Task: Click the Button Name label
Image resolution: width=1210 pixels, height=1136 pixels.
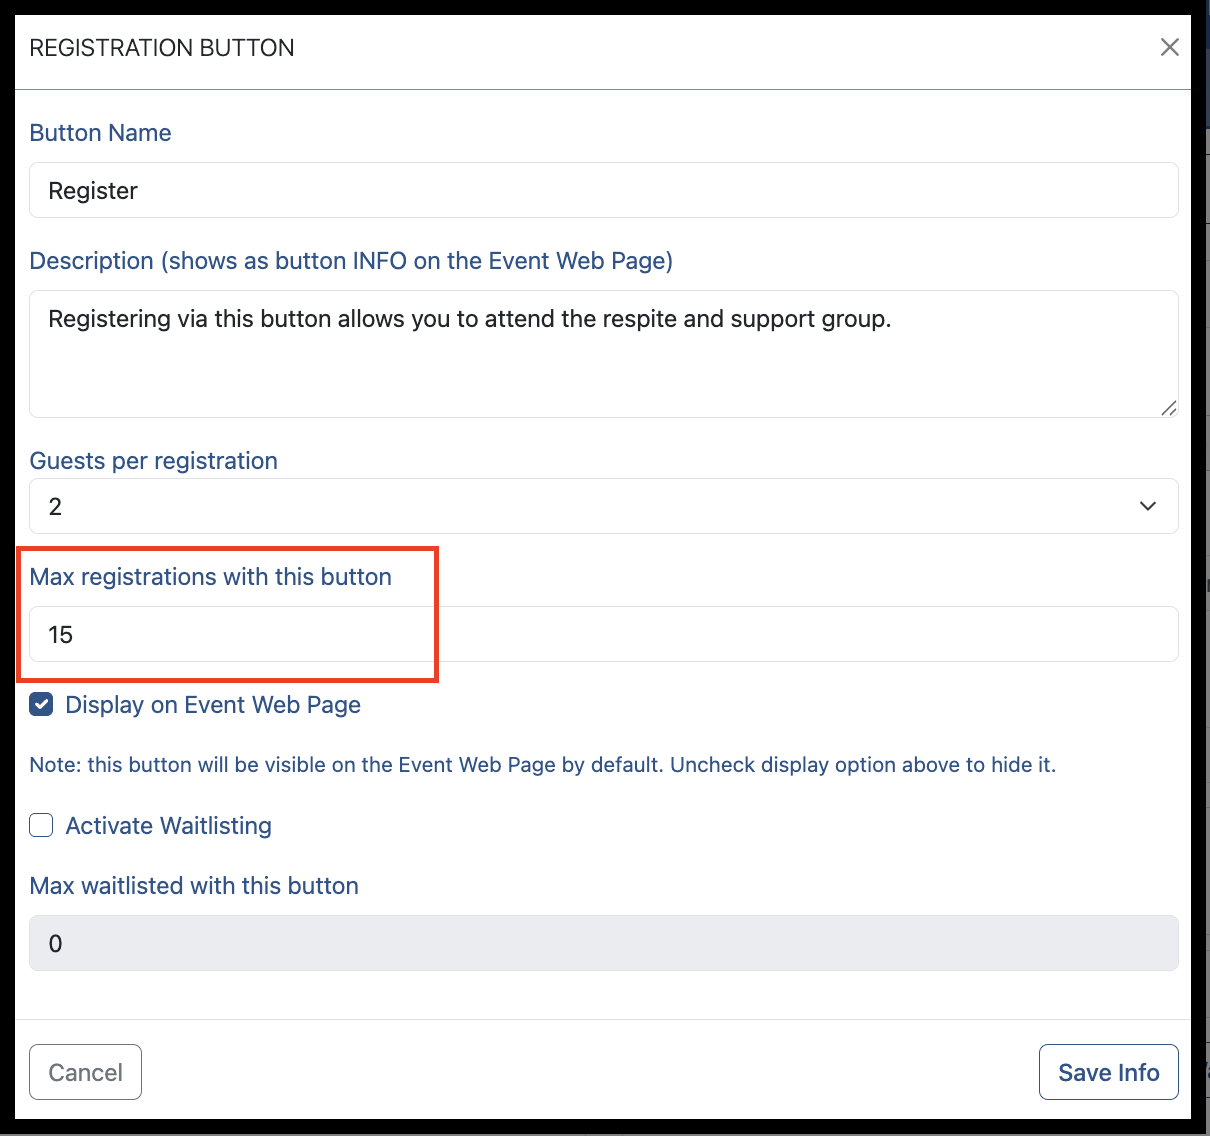Action: (x=100, y=133)
